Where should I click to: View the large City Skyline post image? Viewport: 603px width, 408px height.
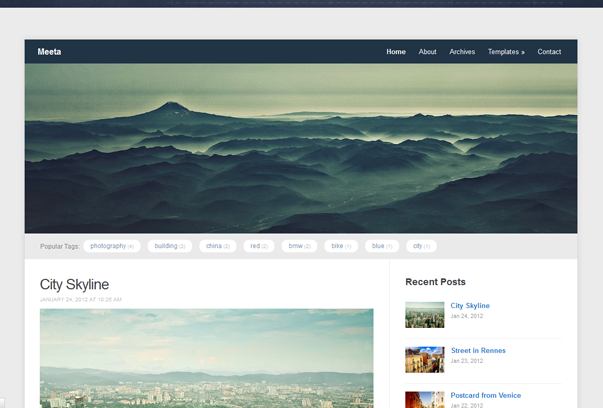(207, 358)
